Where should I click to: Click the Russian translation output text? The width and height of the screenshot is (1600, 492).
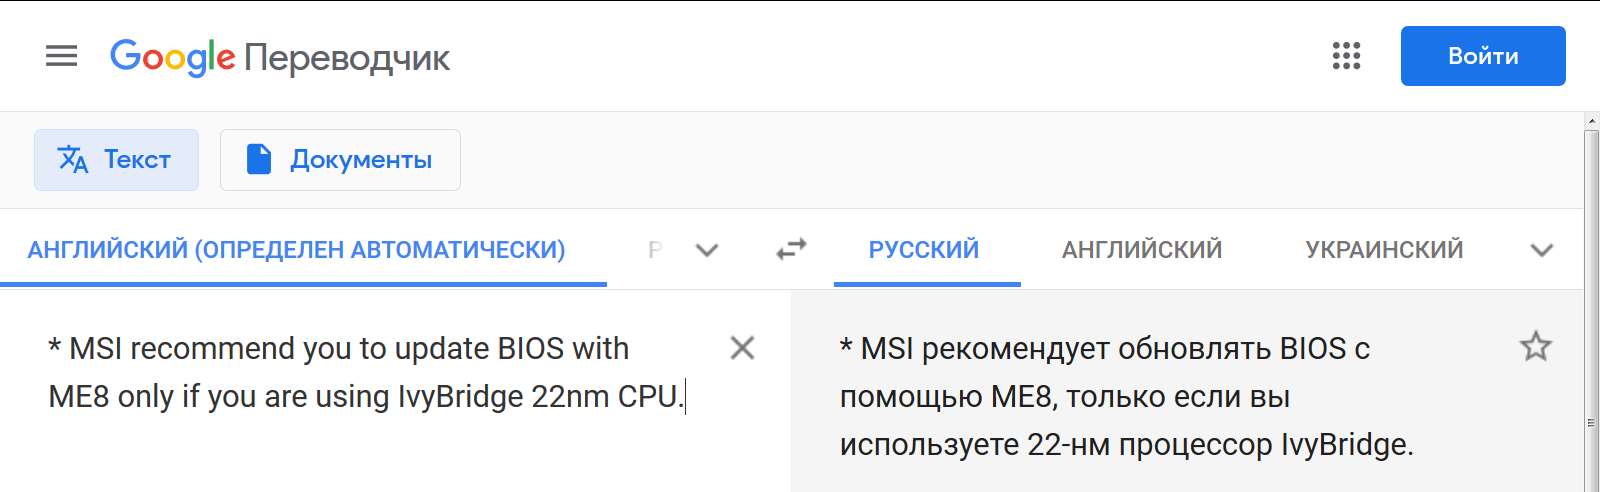pos(1126,397)
